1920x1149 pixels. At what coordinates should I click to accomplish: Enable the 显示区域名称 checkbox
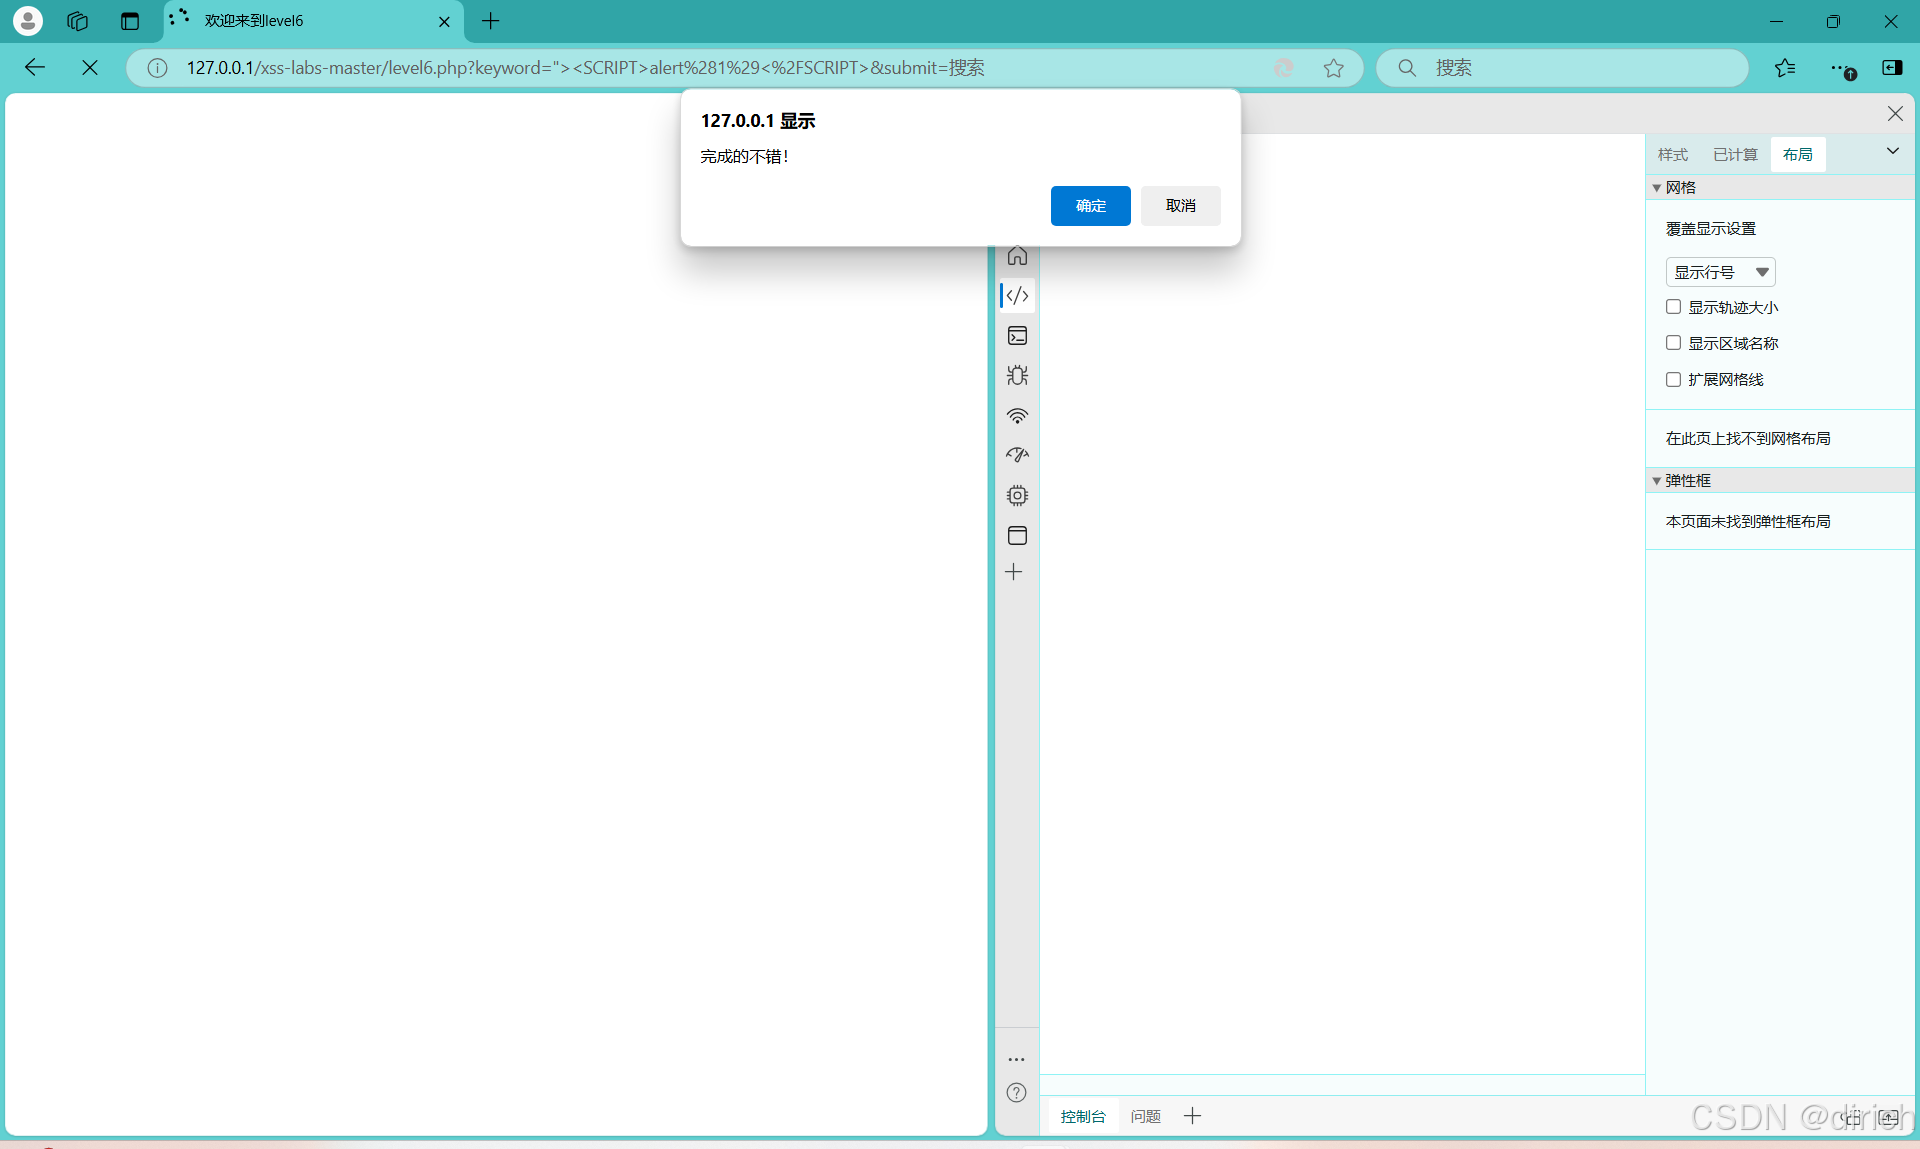tap(1673, 343)
